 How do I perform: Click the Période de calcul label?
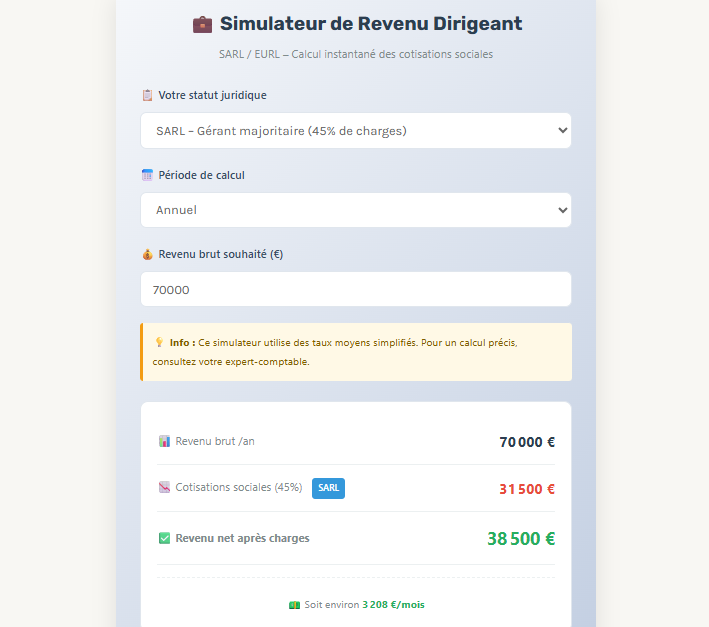coord(201,175)
